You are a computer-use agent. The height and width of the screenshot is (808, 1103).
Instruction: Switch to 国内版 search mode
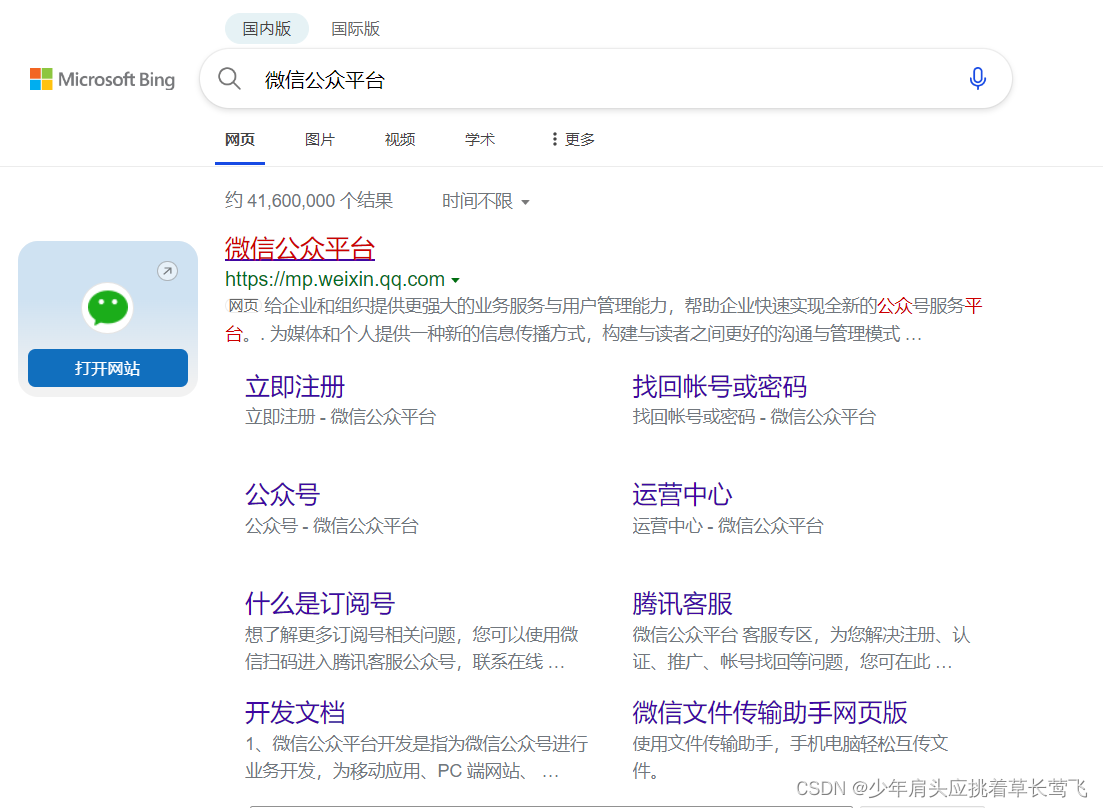coord(267,29)
